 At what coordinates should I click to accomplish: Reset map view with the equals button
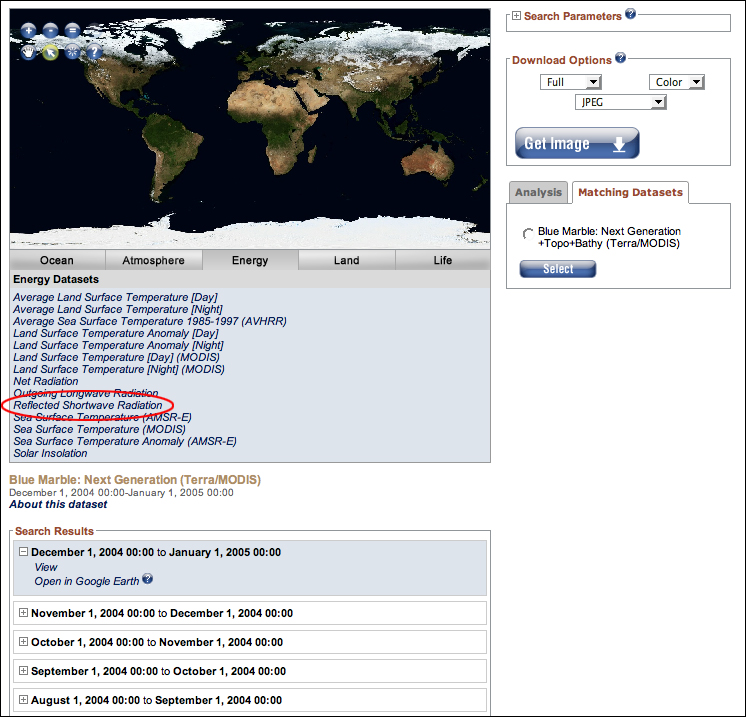pos(73,31)
